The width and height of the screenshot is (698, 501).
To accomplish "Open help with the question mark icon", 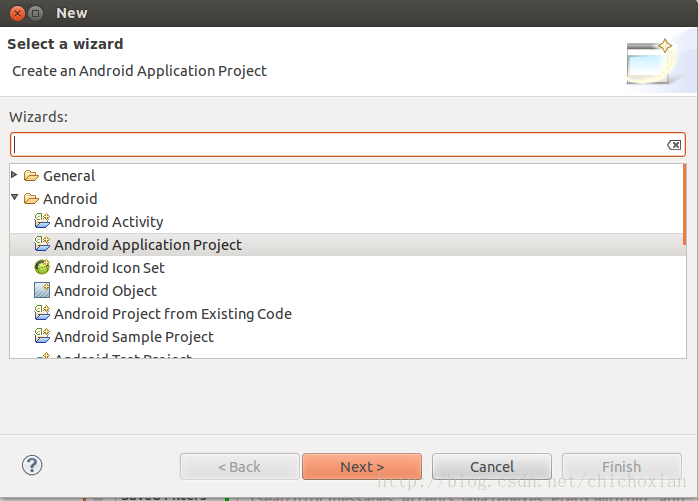I will click(x=32, y=465).
